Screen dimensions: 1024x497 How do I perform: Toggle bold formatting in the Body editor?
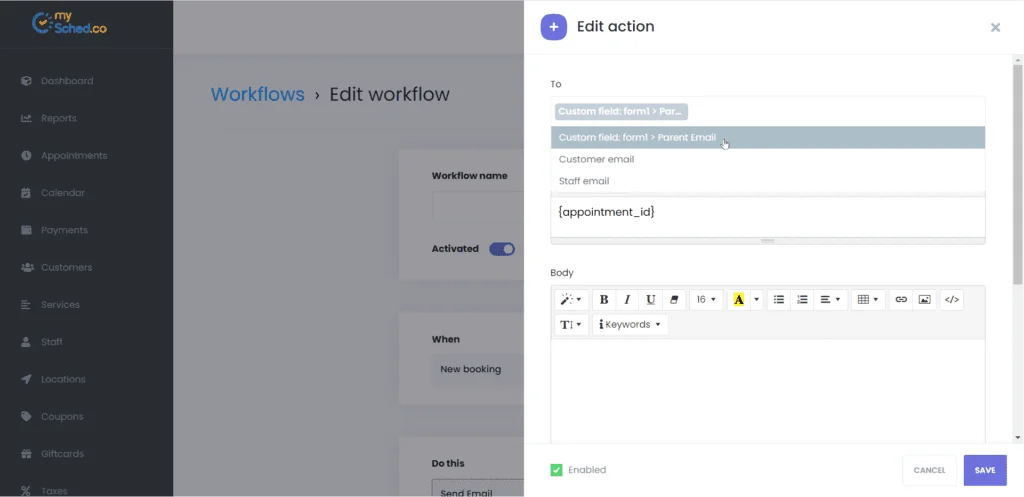pyautogui.click(x=604, y=300)
